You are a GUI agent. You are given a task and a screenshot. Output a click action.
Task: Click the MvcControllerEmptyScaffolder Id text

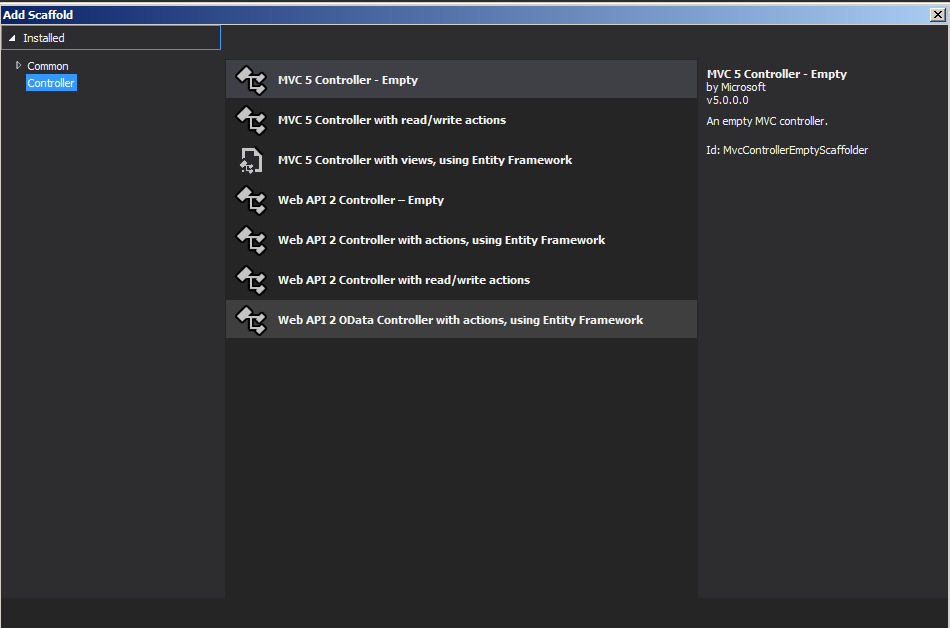[787, 150]
